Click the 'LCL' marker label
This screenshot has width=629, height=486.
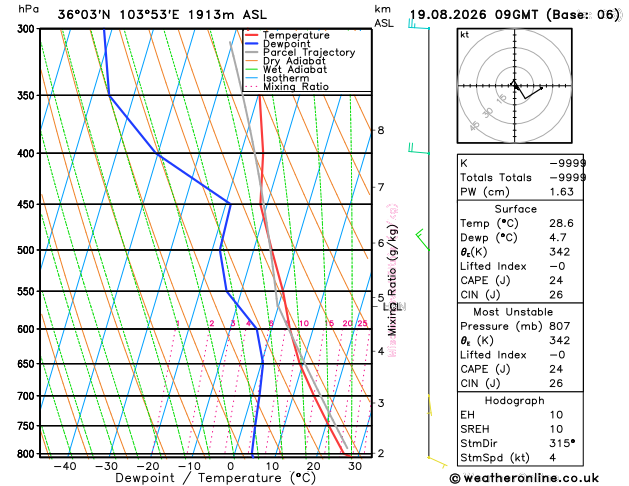394,307
